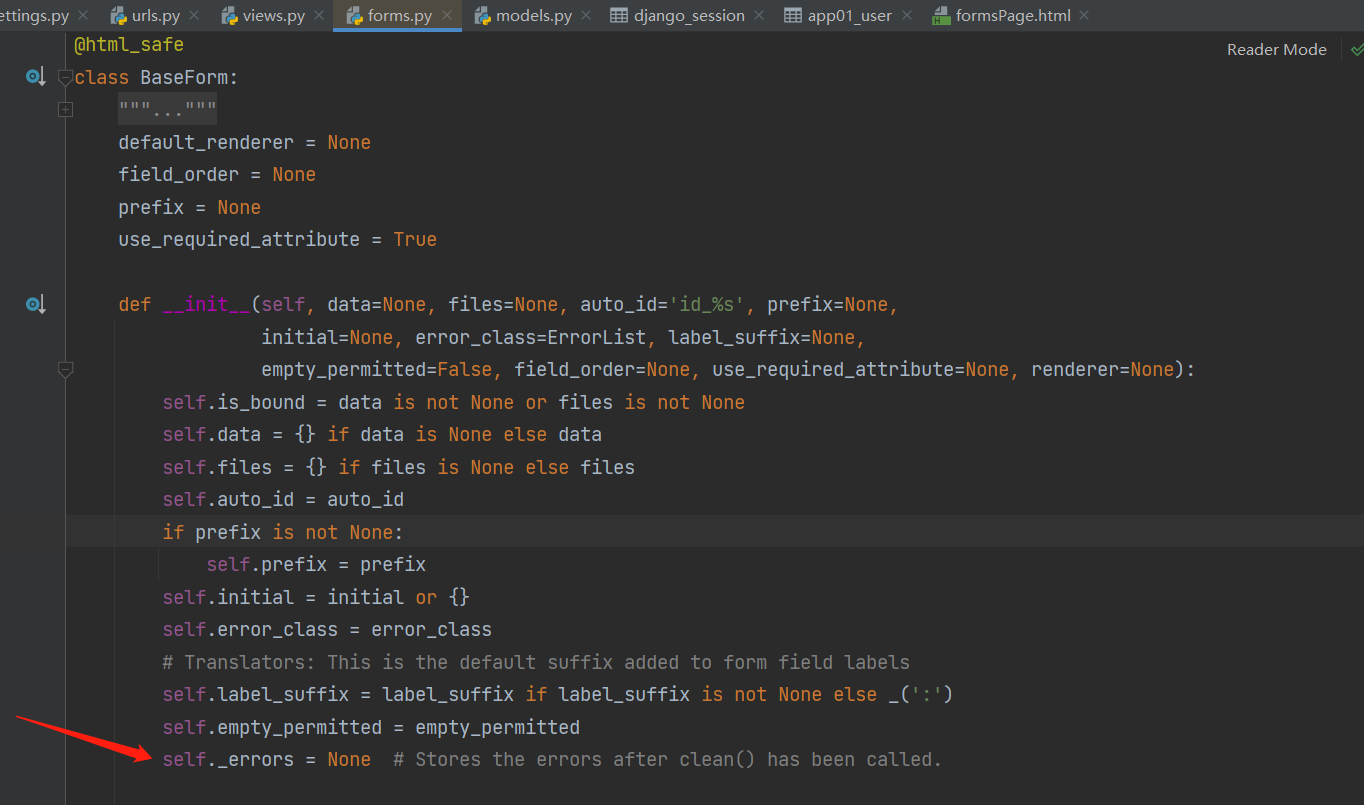
Task: Click the prefix = None class attribute line
Action: (189, 207)
